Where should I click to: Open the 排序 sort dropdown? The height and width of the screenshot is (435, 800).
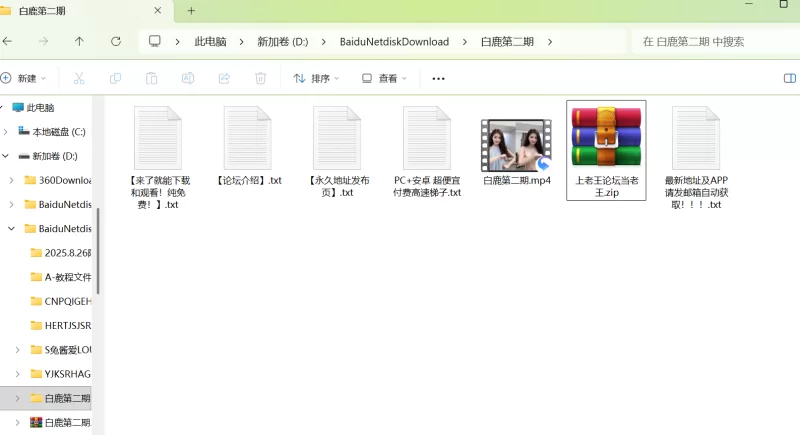(316, 78)
